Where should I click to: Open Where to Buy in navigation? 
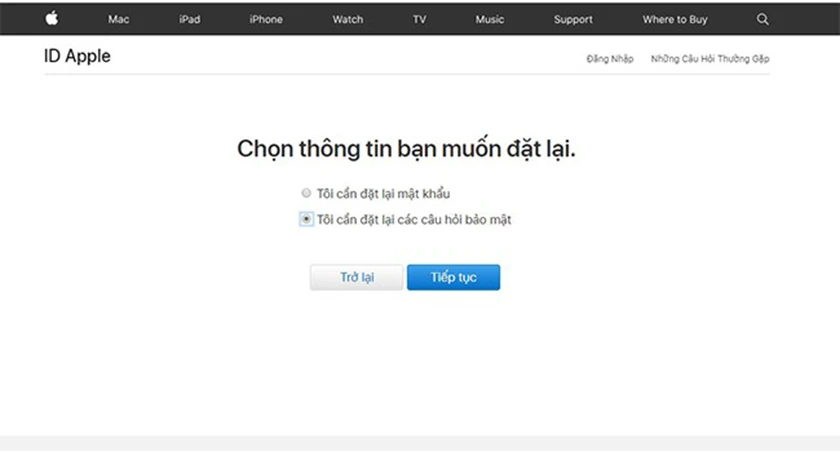[675, 19]
